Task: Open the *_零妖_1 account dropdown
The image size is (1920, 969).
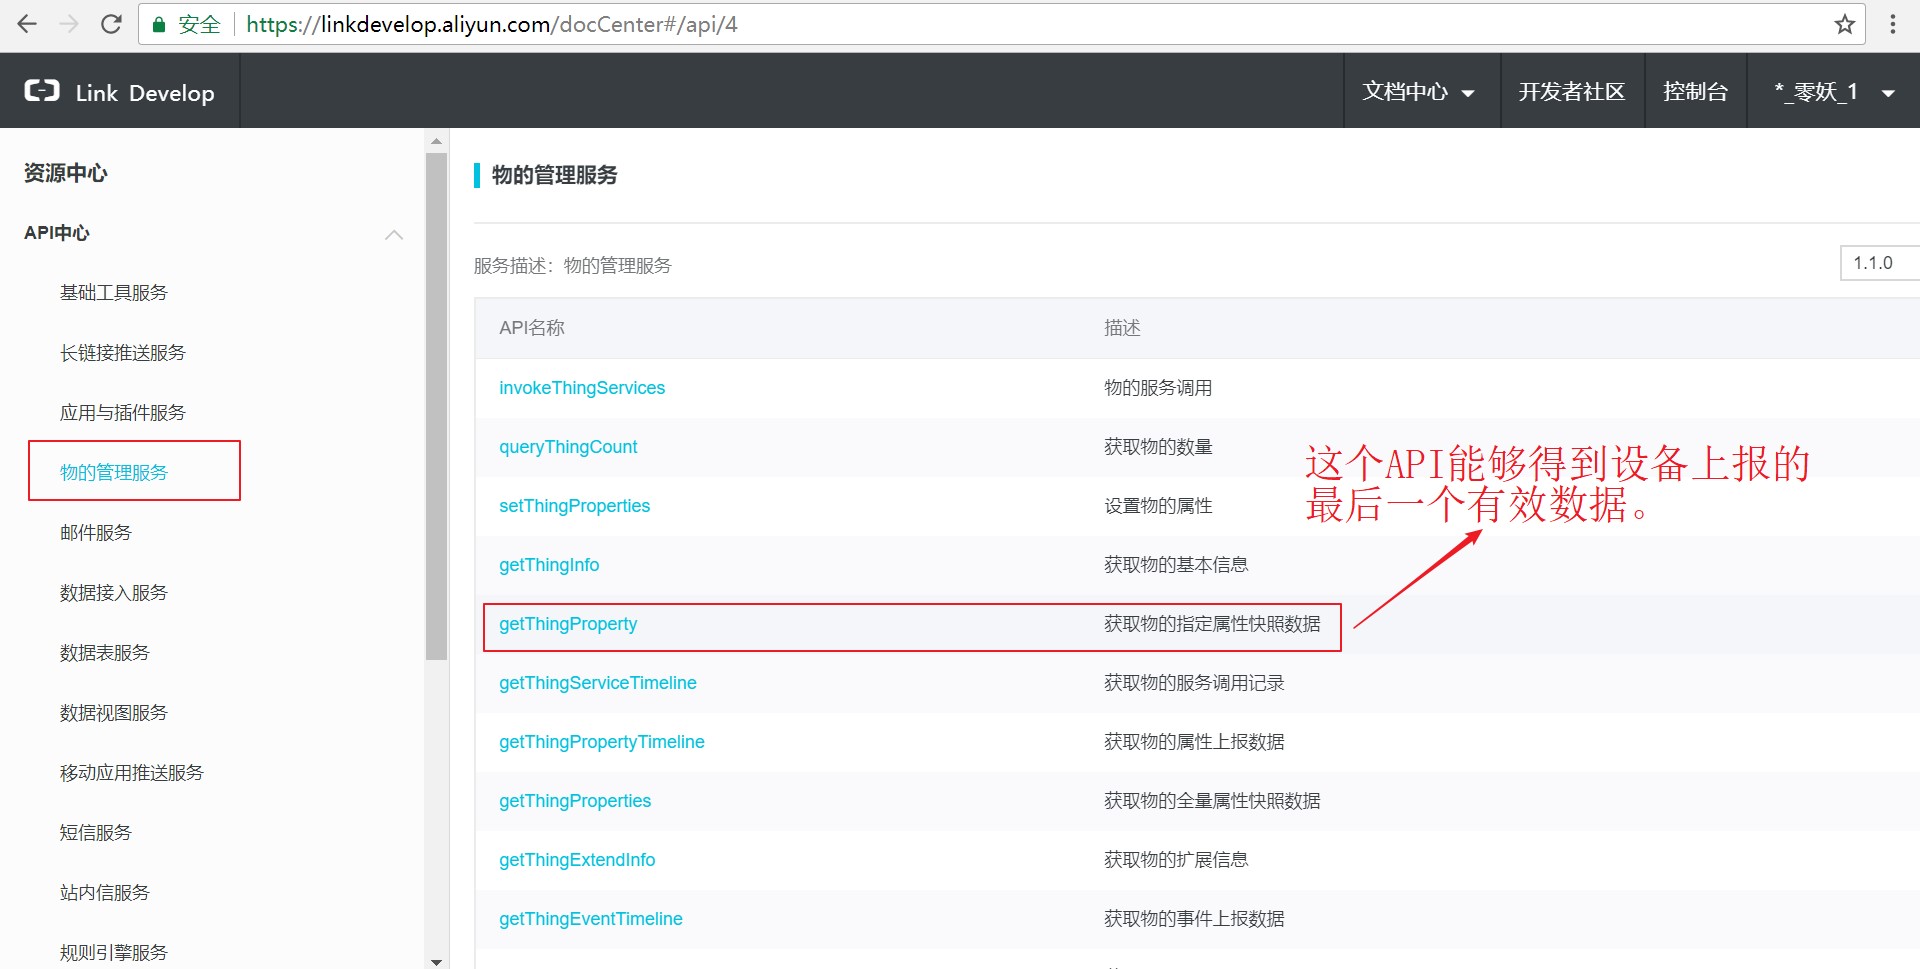Action: click(1833, 92)
